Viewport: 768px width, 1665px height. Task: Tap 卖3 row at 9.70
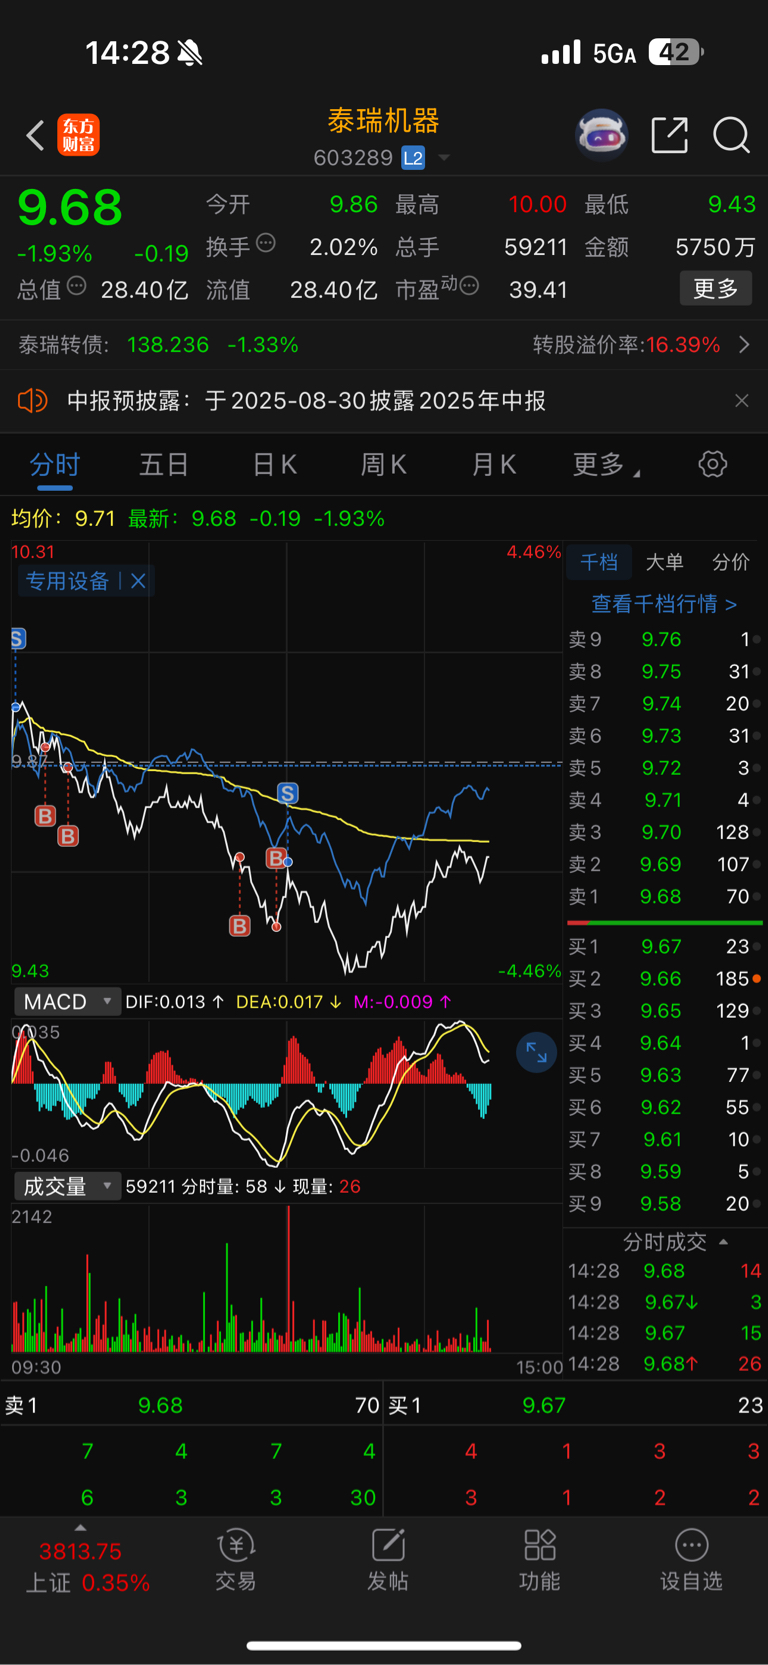[x=664, y=833]
